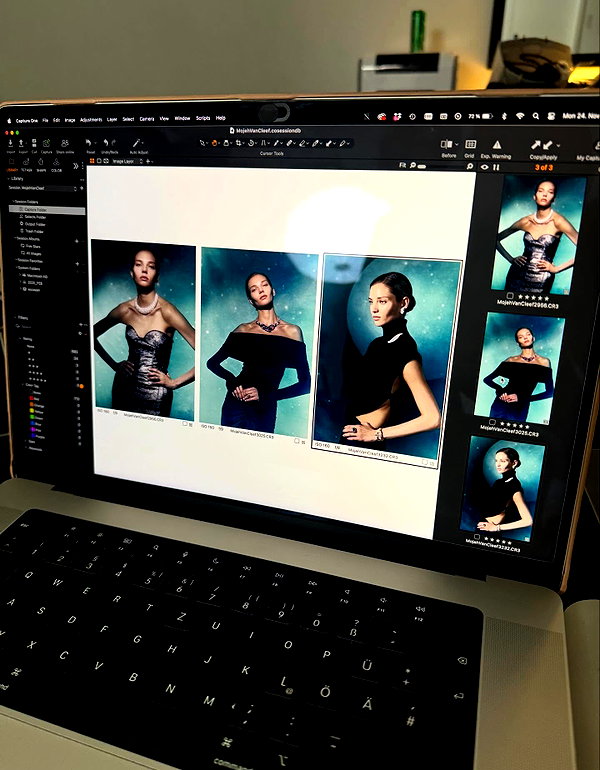
Task: Open the Image Layer dropdown
Action: click(127, 161)
